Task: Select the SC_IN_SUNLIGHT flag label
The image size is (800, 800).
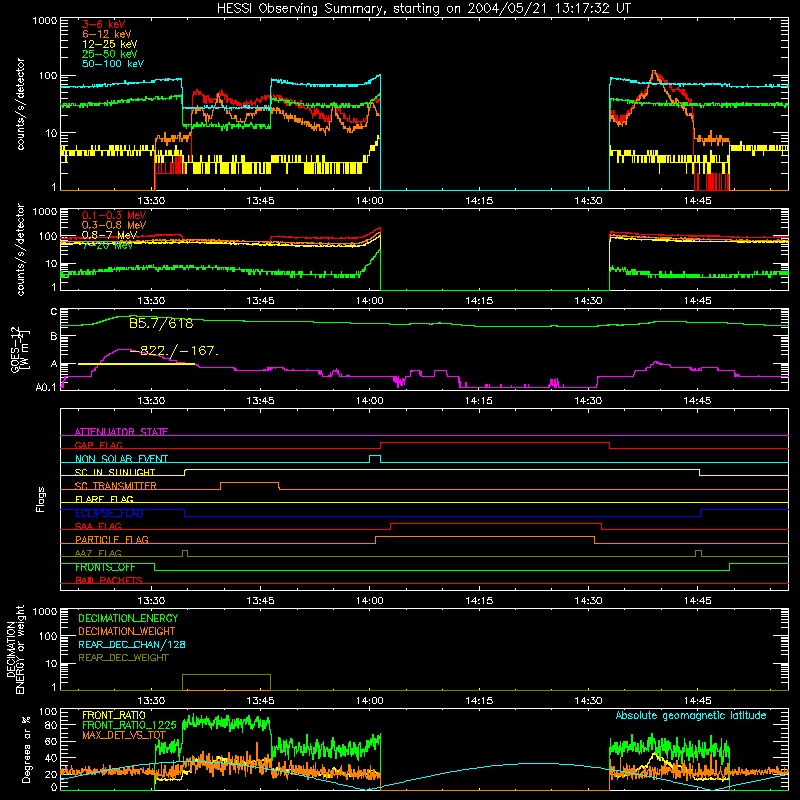Action: (x=115, y=472)
